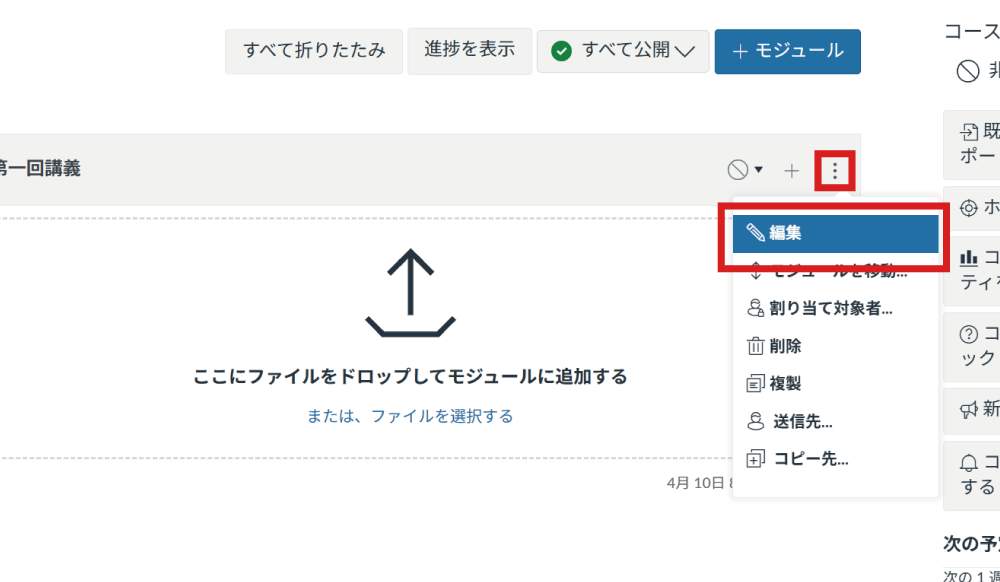
Task: Click the megaphone announcement icon
Action: click(968, 409)
